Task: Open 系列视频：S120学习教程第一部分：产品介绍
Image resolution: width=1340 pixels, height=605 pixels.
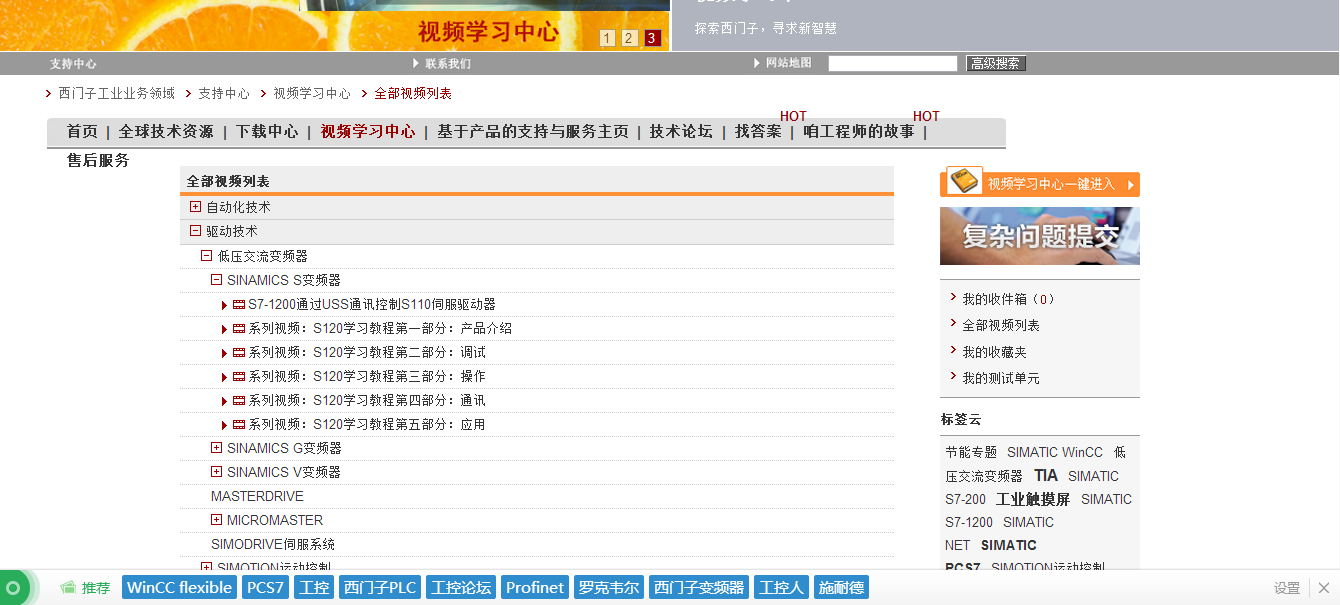Action: pos(380,329)
